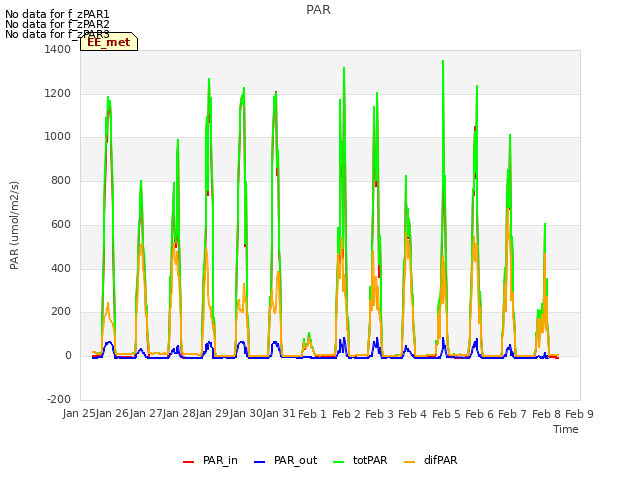Click the 1400 y-axis tick label
Image resolution: width=640 pixels, height=480 pixels.
(x=58, y=49)
